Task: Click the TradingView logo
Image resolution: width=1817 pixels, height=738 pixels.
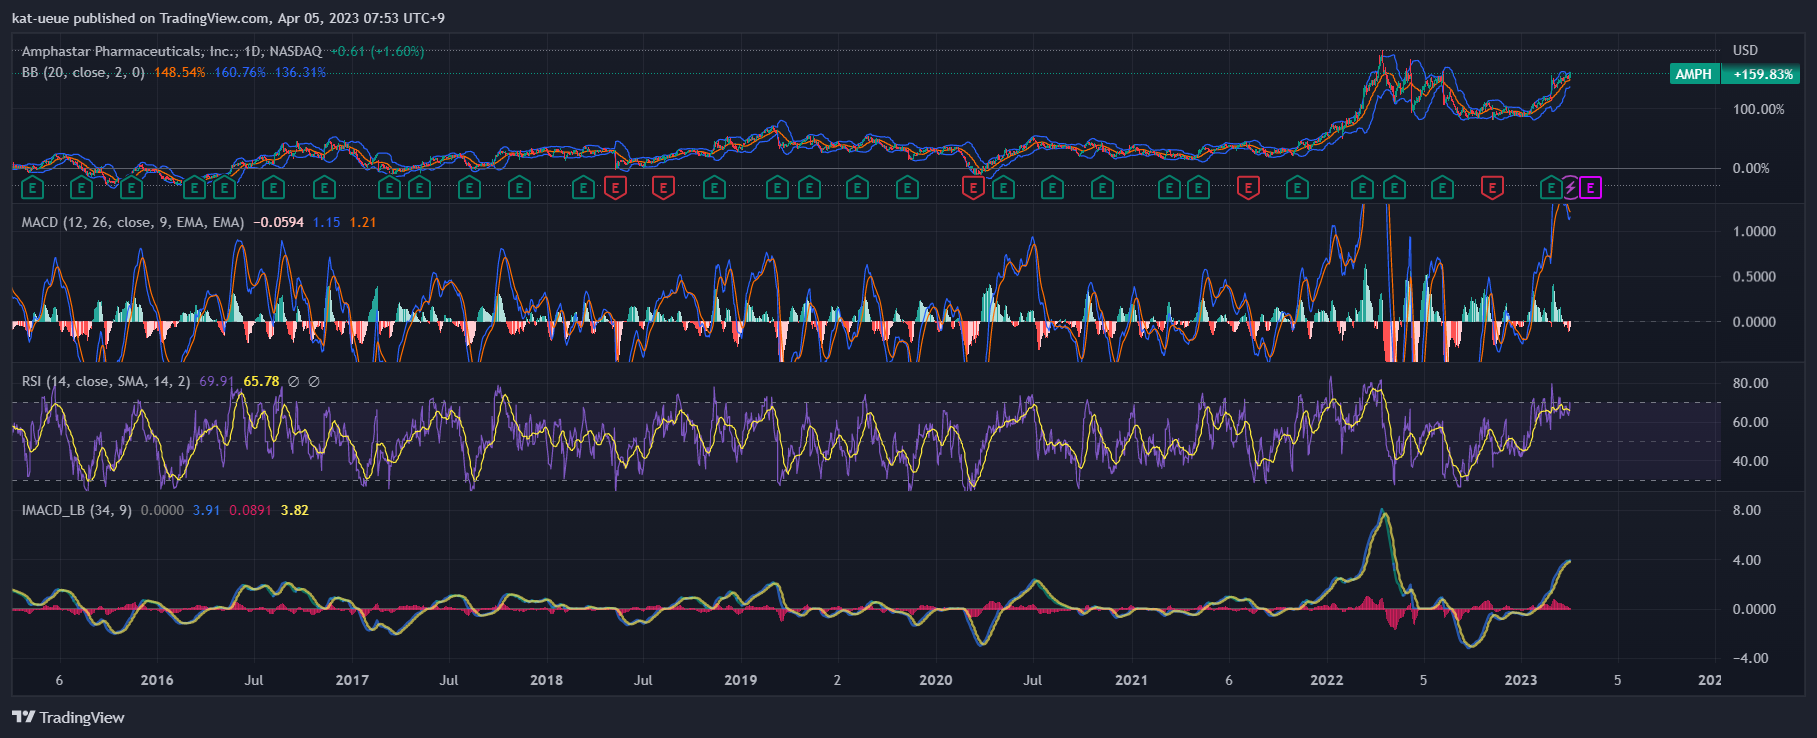Action: point(68,717)
